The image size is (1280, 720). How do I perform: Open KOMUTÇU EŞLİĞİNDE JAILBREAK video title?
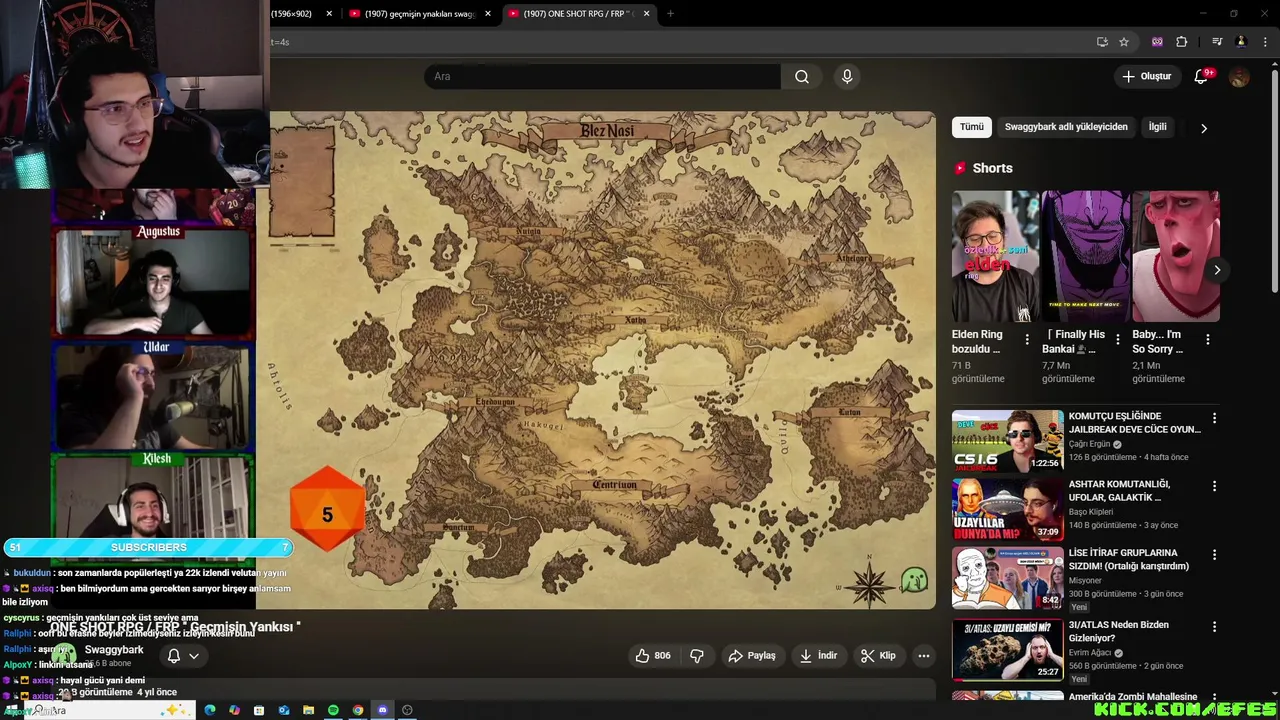(x=1134, y=422)
